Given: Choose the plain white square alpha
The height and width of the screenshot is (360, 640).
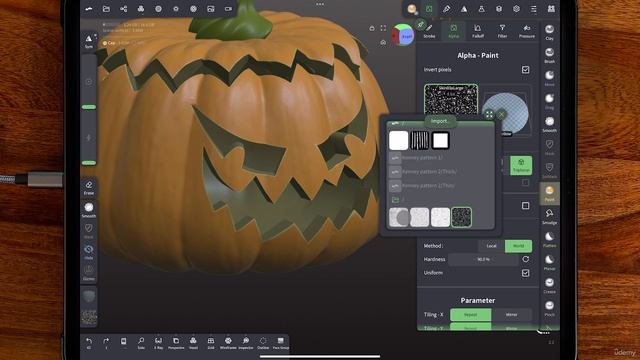Looking at the screenshot, I should (x=398, y=140).
